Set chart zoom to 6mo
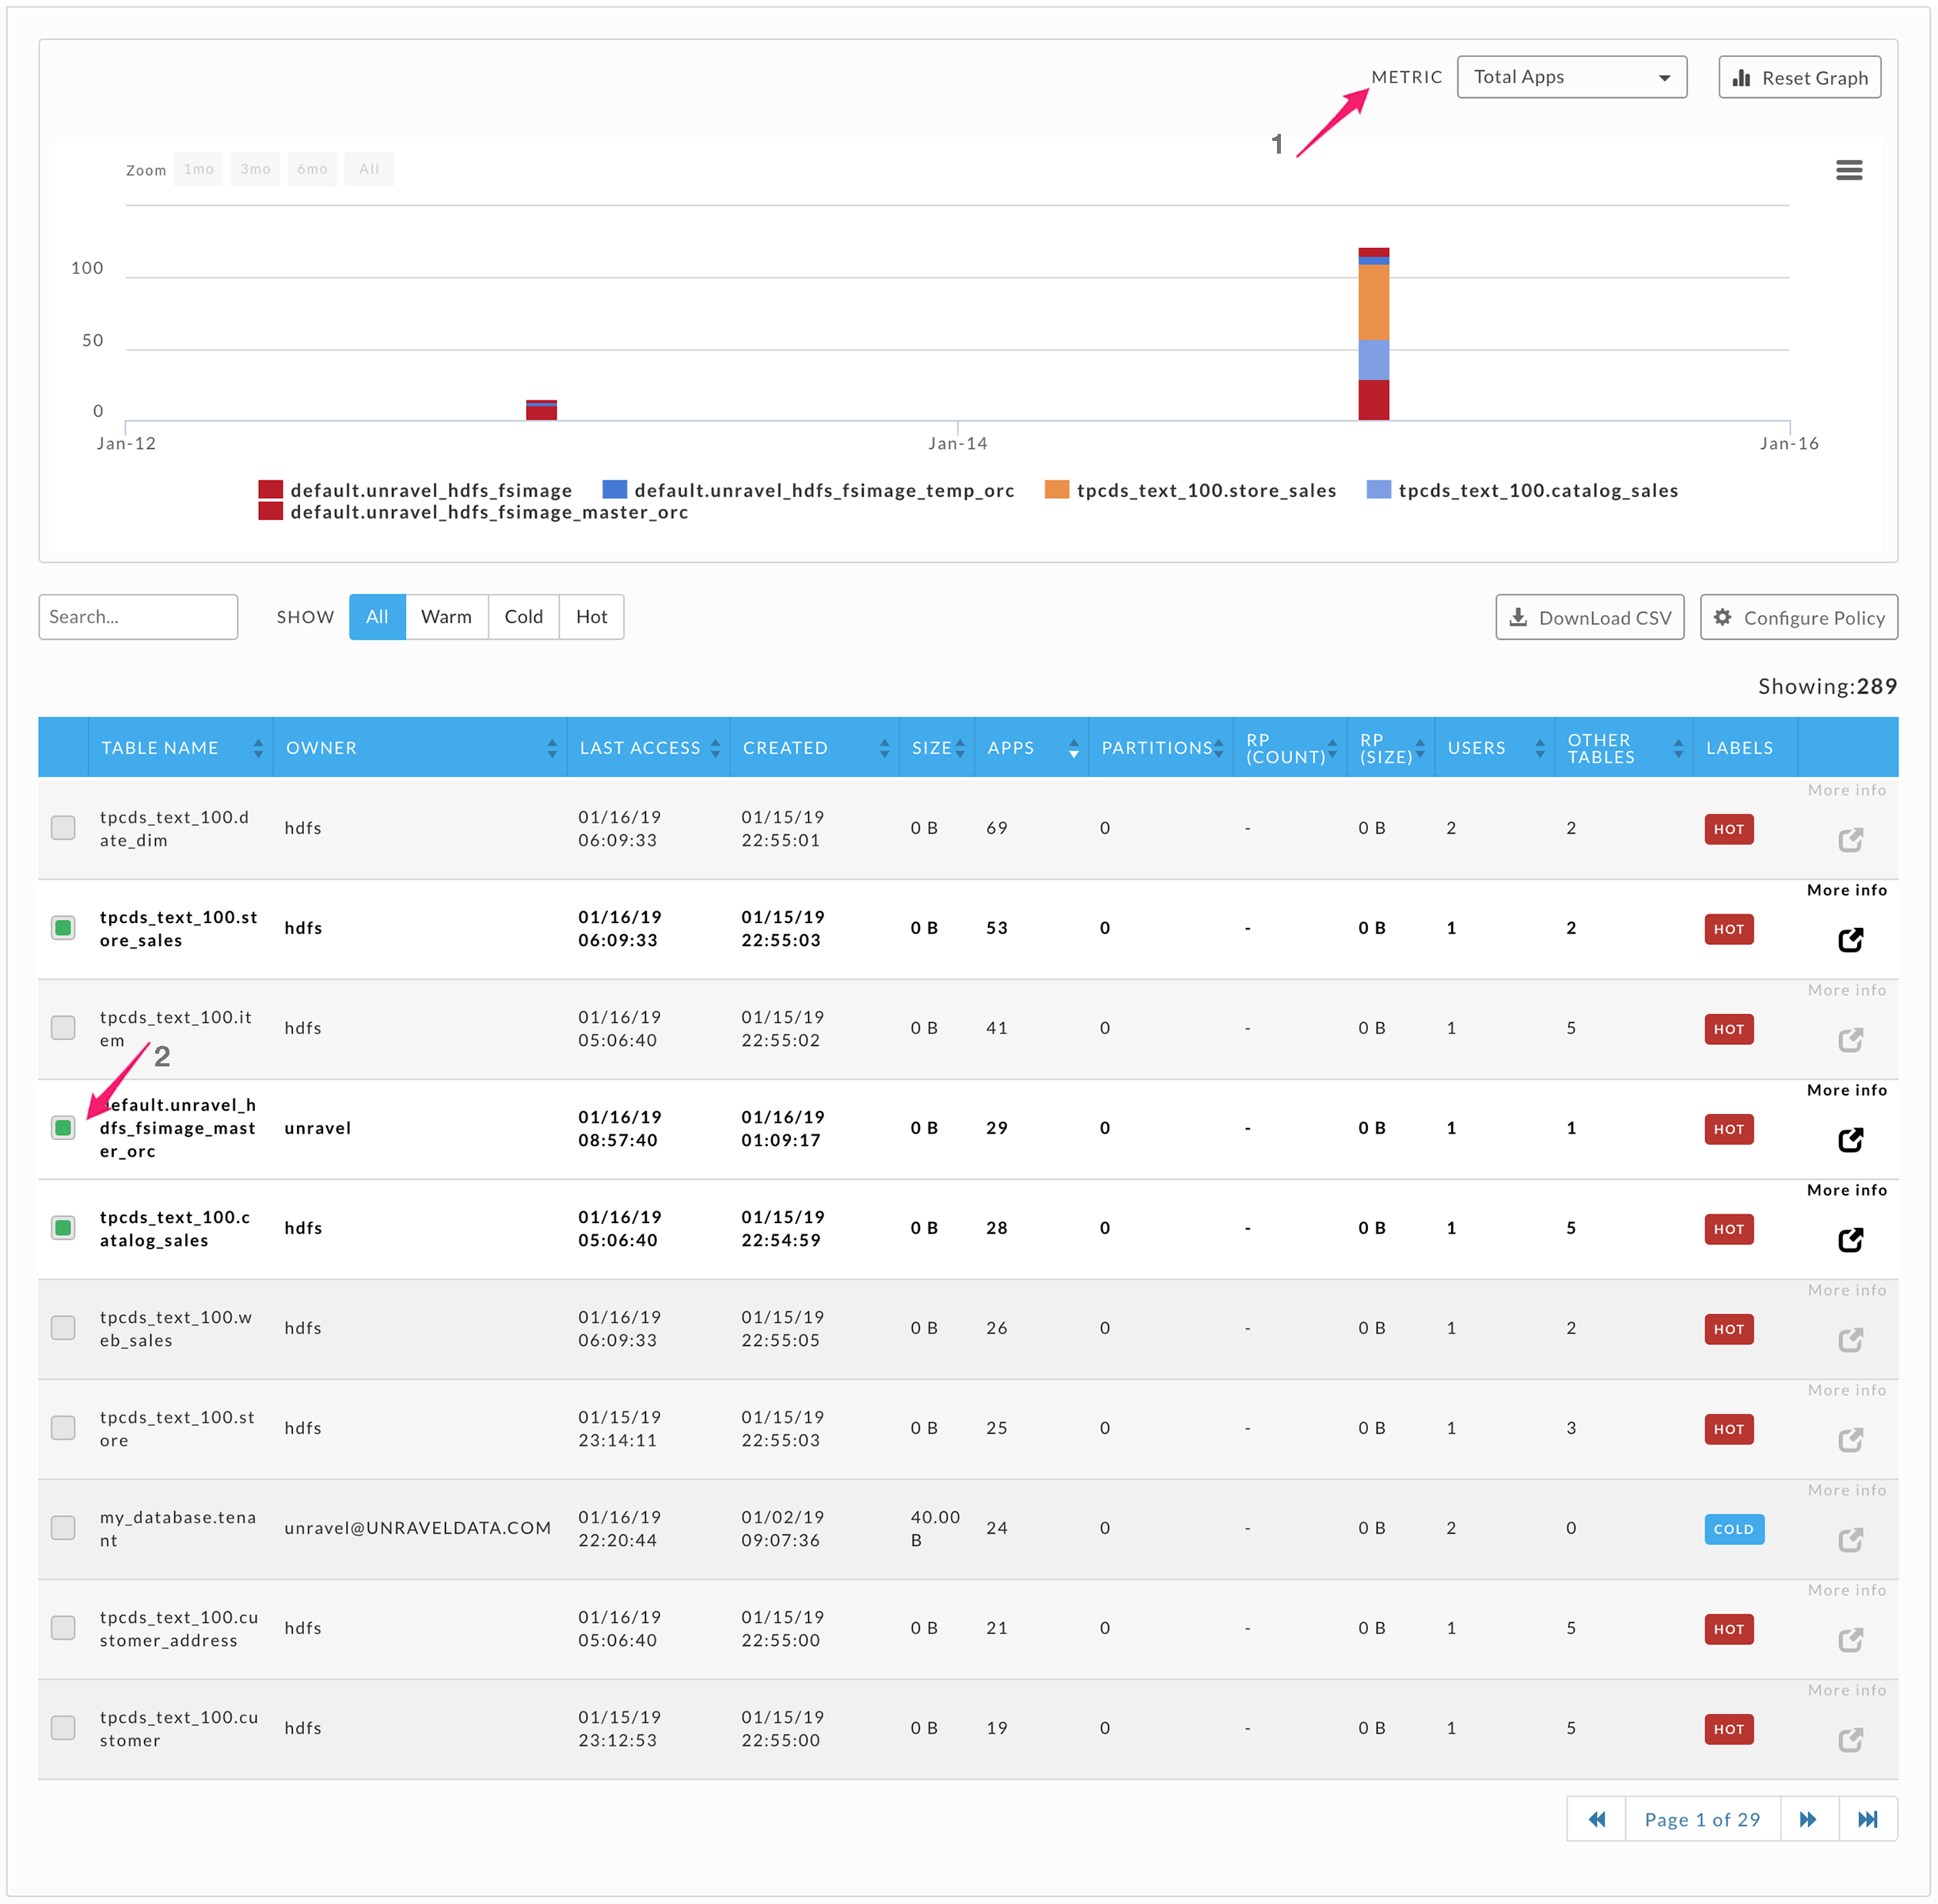The width and height of the screenshot is (1938, 1904). point(312,169)
